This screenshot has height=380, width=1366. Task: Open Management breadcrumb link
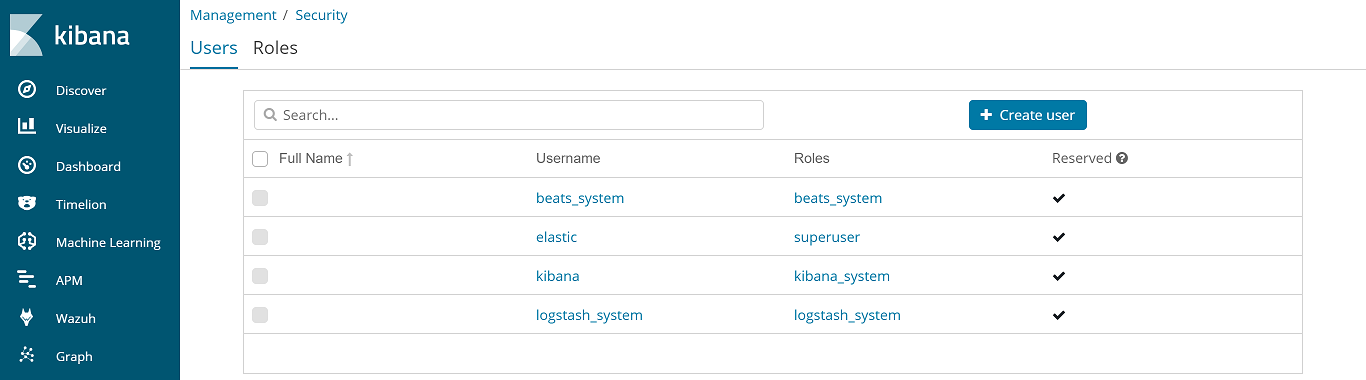click(x=233, y=15)
